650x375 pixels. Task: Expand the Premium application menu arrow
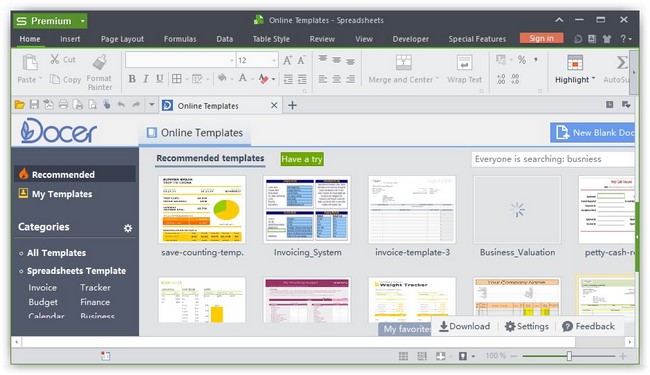[82, 21]
